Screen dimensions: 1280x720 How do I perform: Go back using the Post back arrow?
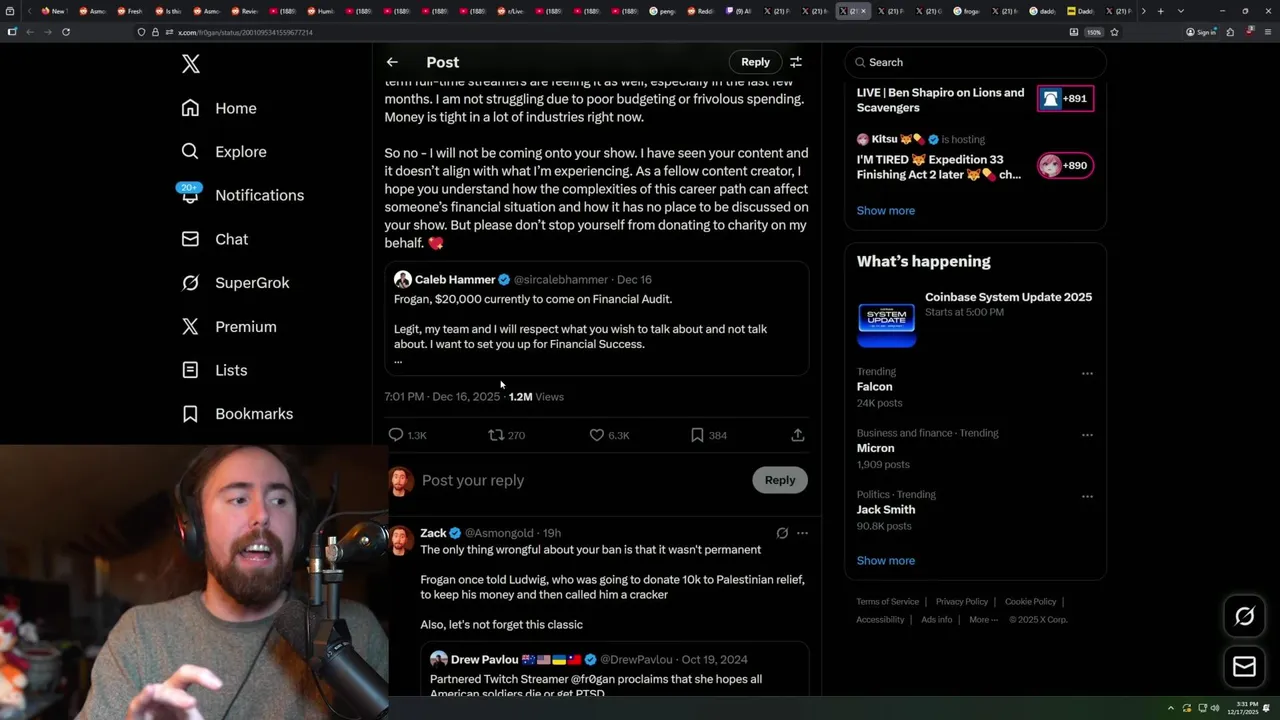(392, 62)
